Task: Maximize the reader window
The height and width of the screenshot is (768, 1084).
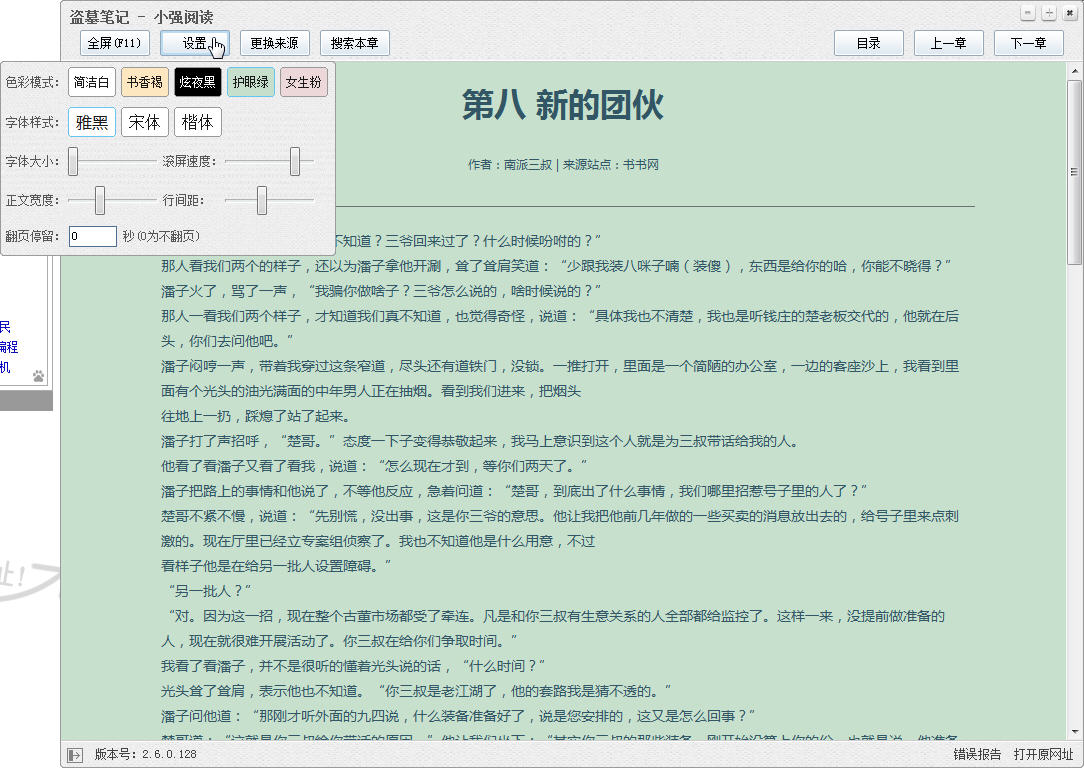Action: tap(1049, 13)
